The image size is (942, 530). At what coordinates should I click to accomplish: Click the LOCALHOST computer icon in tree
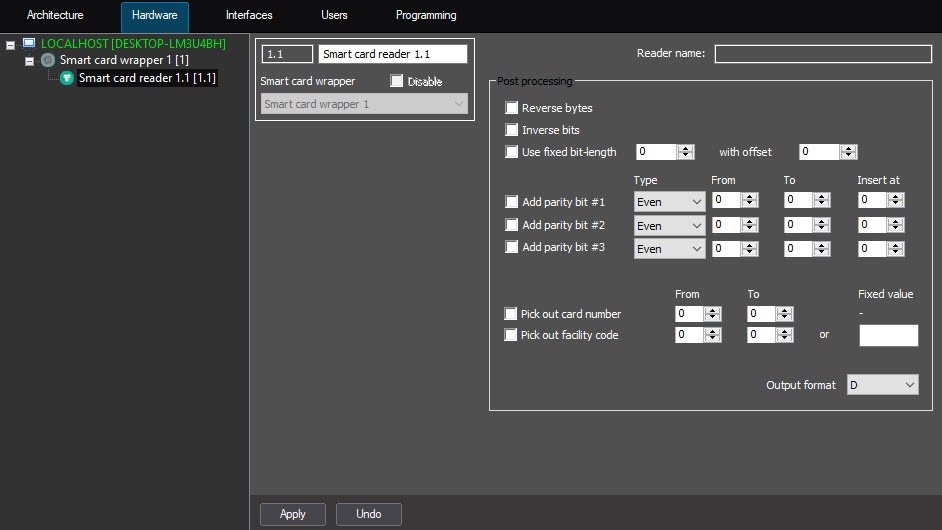(x=29, y=44)
